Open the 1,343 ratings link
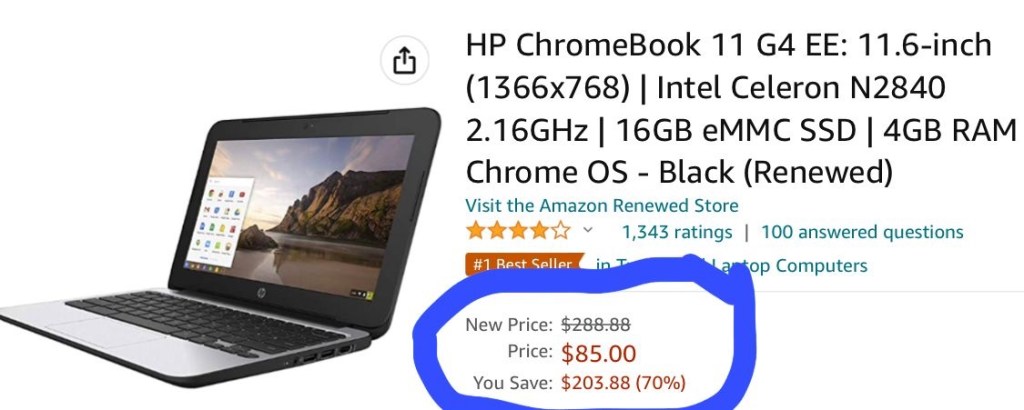This screenshot has width=1024, height=410. [677, 232]
